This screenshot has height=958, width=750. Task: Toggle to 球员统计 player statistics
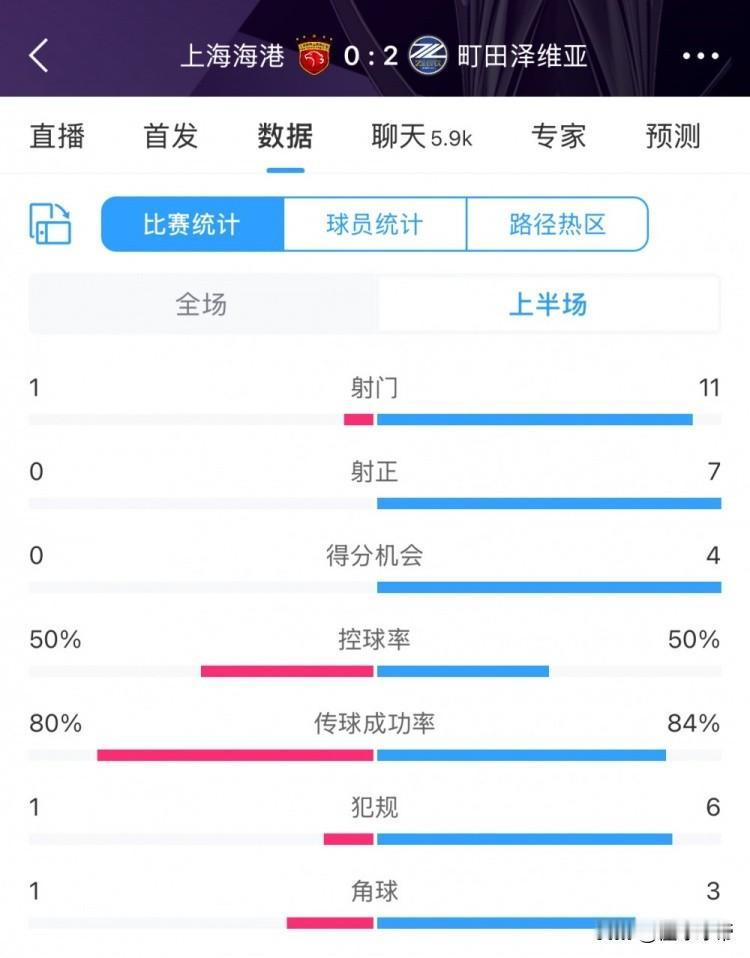tap(375, 224)
